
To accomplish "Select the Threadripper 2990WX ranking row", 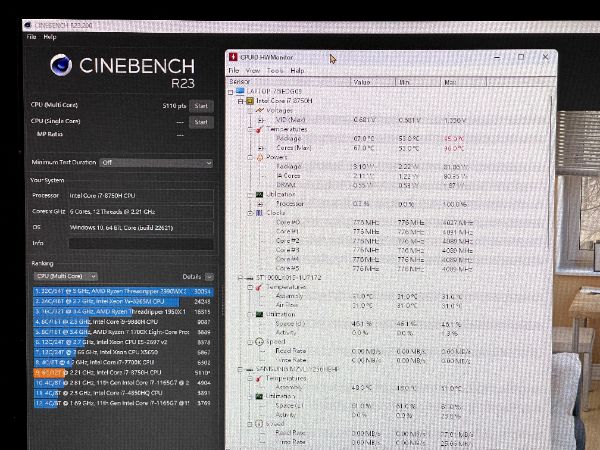I will click(123, 291).
